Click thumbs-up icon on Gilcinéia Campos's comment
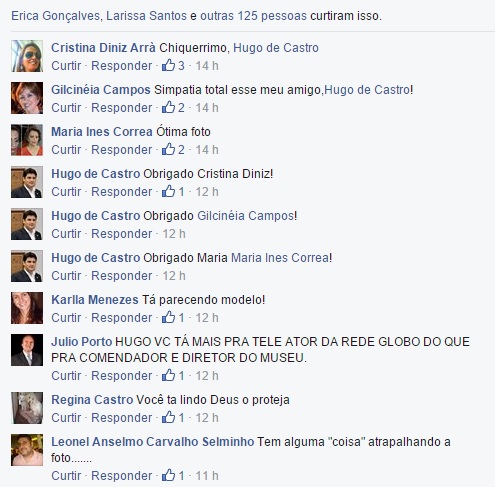Viewport: 497px width, 488px height. 168,107
